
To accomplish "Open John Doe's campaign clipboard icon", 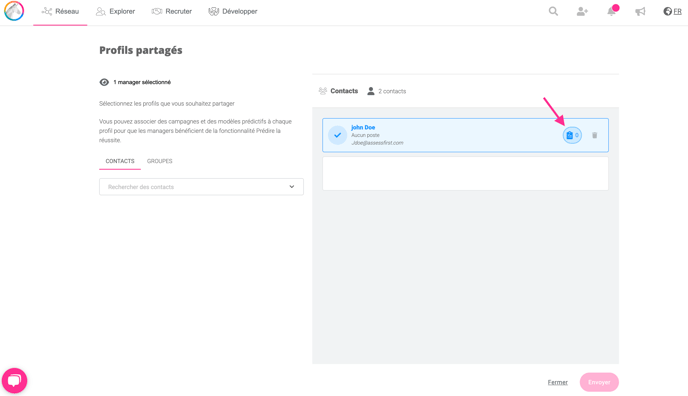I will (x=572, y=135).
